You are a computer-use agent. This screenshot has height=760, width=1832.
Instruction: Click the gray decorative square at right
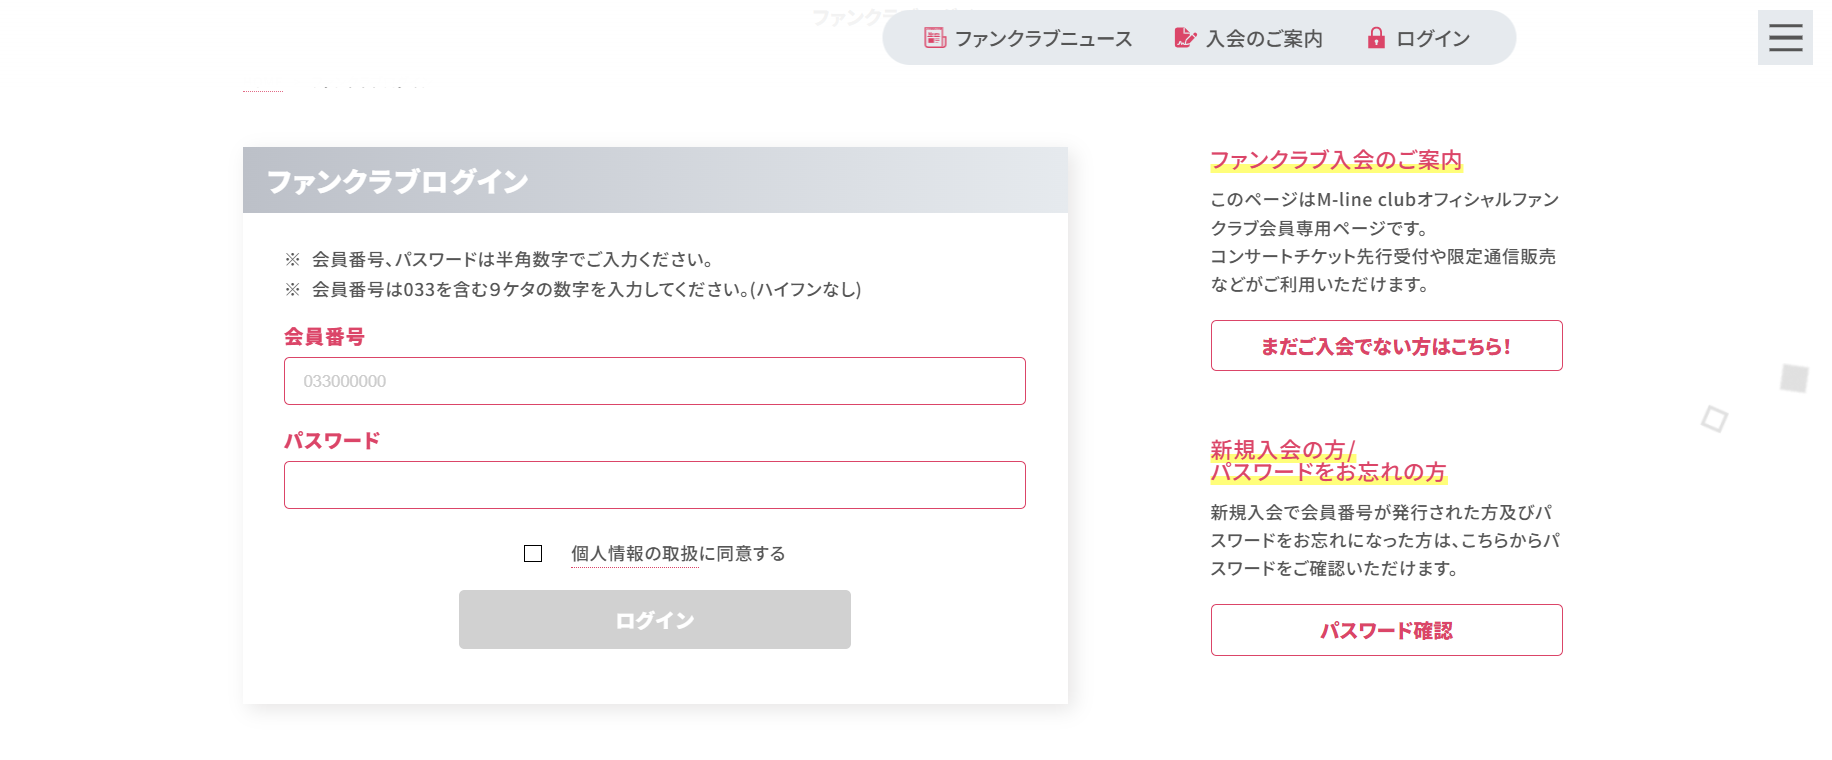tap(1794, 378)
